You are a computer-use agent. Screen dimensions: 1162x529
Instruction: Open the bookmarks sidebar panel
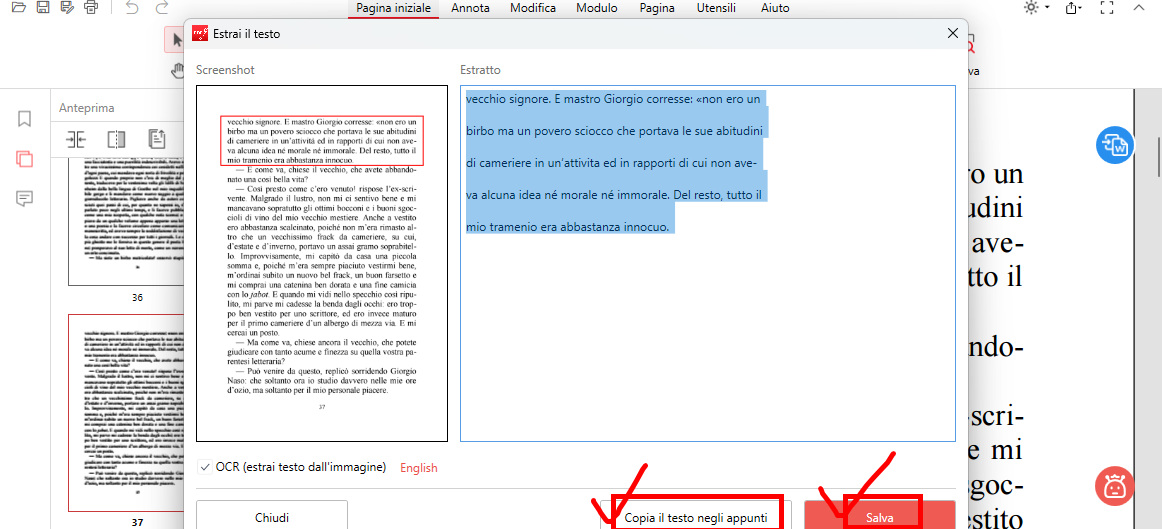coord(25,119)
